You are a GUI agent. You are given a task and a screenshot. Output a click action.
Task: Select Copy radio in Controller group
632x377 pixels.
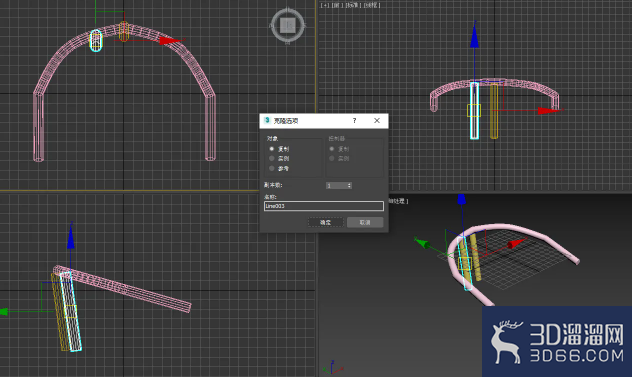[x=332, y=149]
